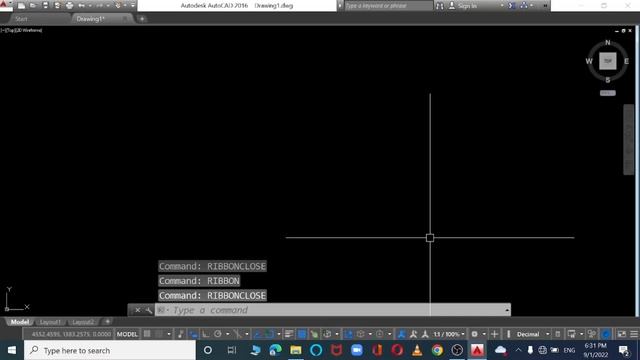Open the Stay Connected icon
This screenshot has width=640, height=360.
[x=524, y=6]
